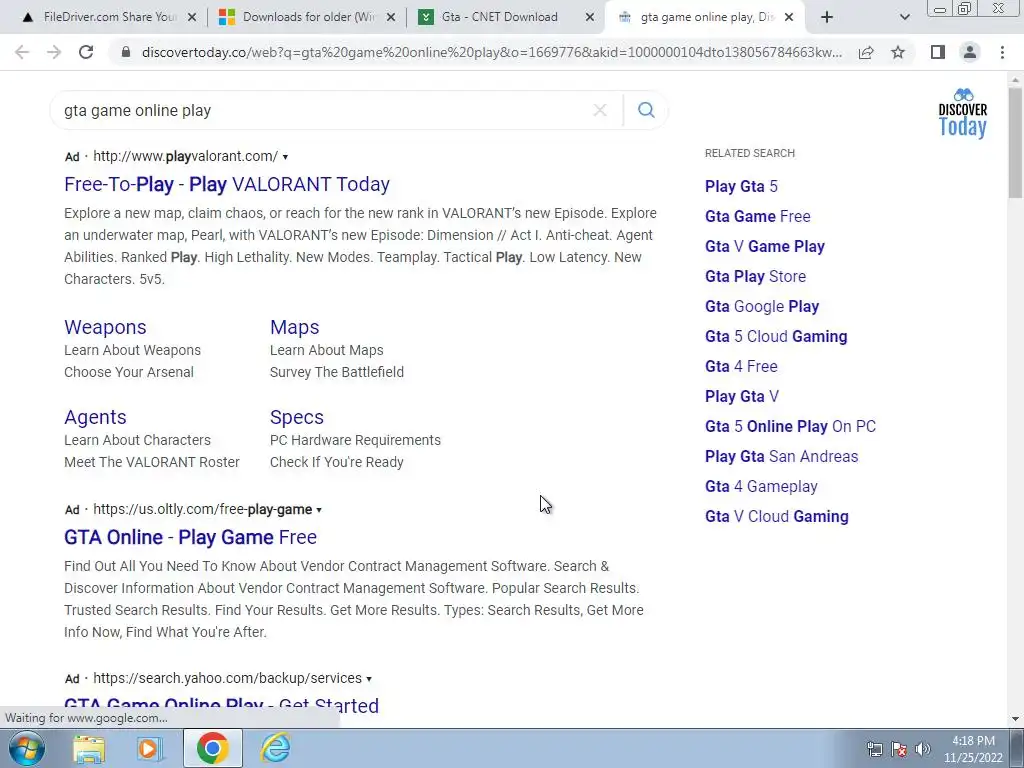Image resolution: width=1024 pixels, height=768 pixels.
Task: Go back with the browser back arrow
Action: click(22, 52)
